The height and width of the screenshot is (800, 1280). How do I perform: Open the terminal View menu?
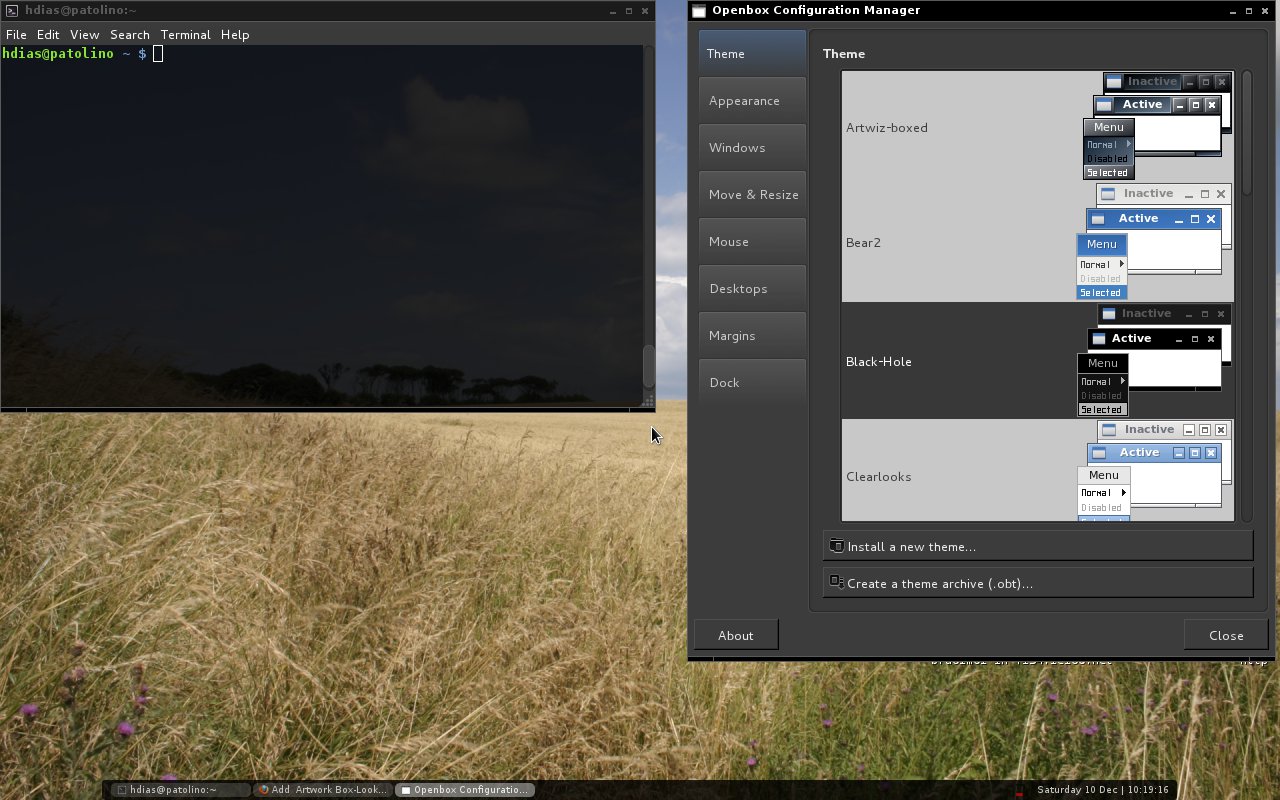click(x=84, y=34)
